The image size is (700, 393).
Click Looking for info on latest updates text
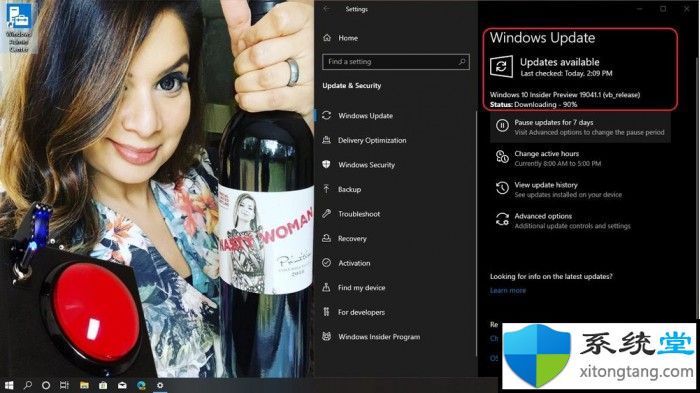pyautogui.click(x=551, y=276)
